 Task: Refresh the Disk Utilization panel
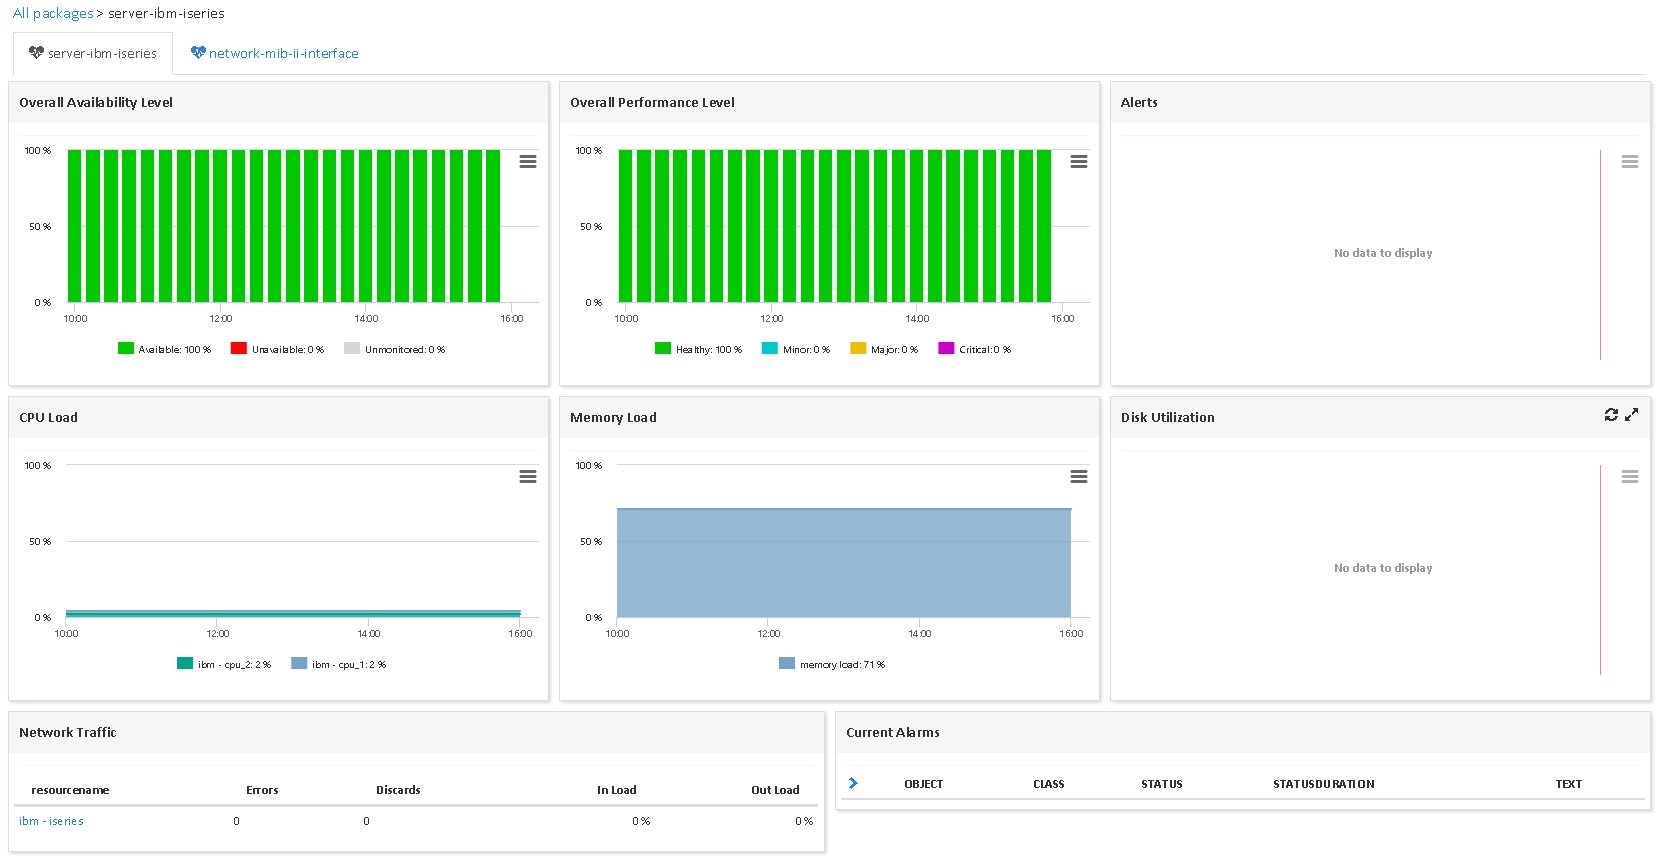pos(1611,414)
